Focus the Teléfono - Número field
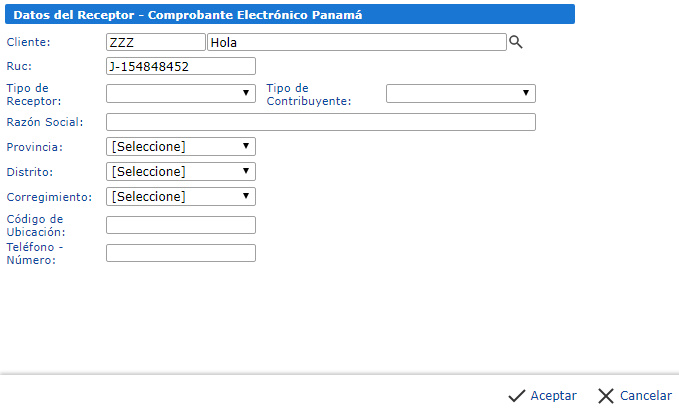This screenshot has width=679, height=413. tap(181, 253)
